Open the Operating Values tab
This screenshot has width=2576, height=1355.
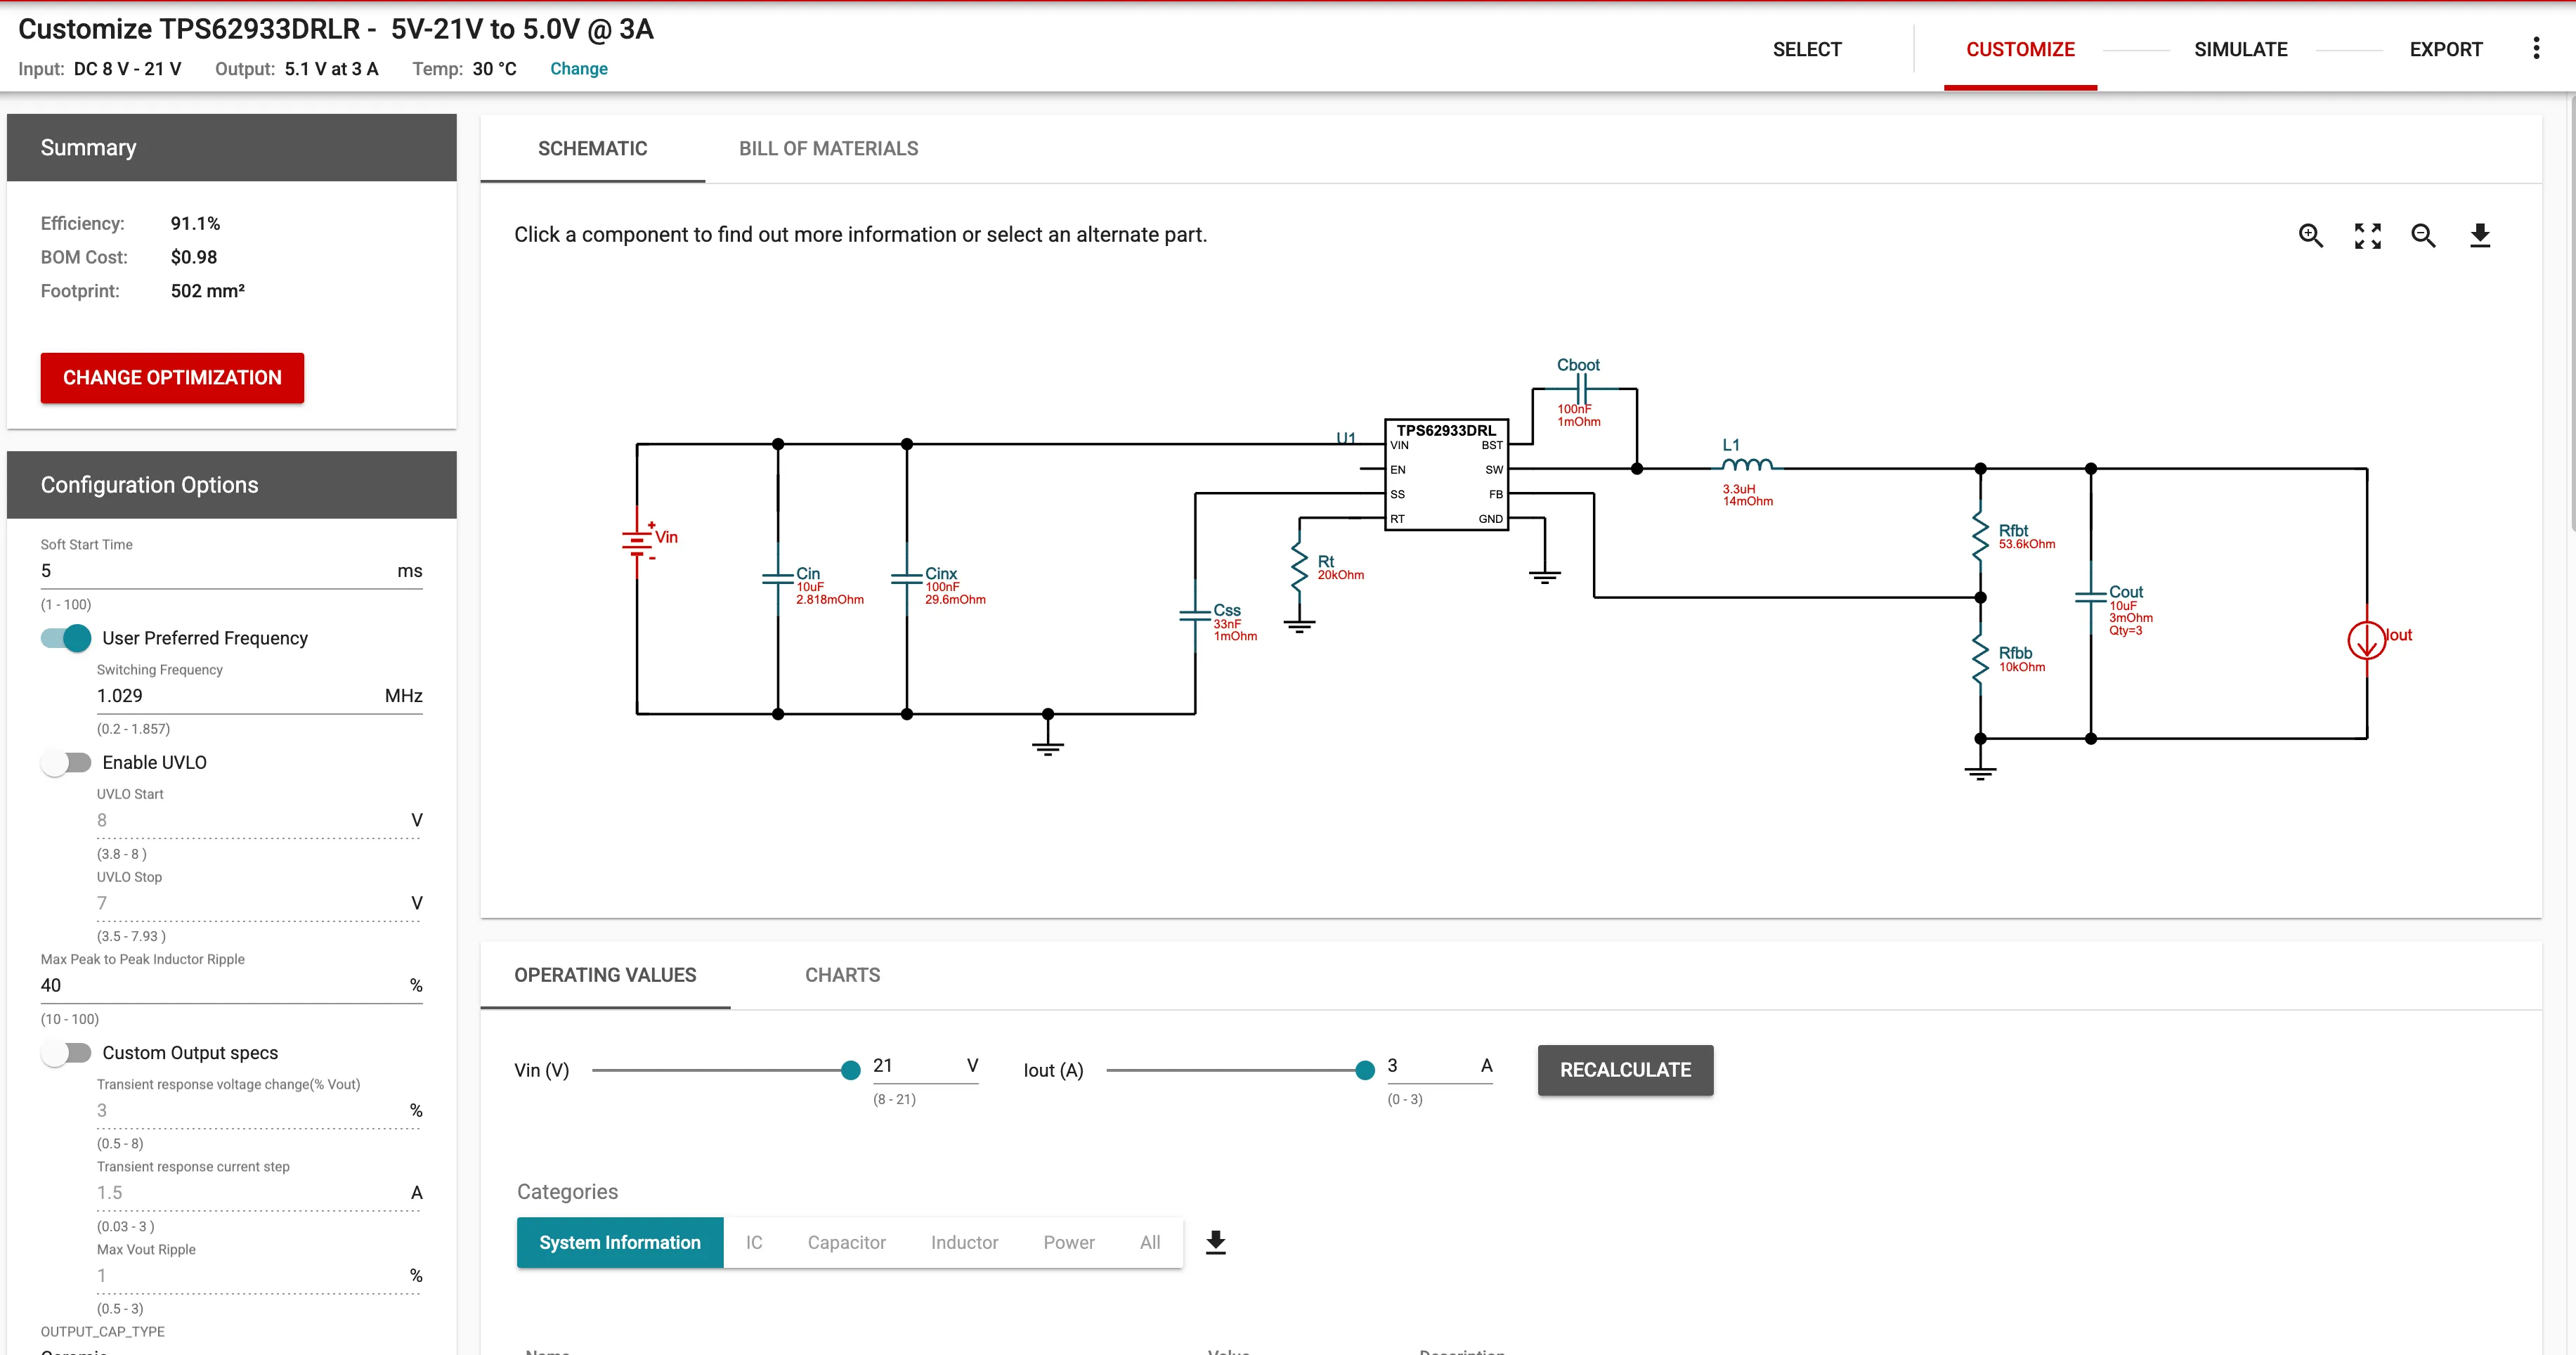click(605, 975)
